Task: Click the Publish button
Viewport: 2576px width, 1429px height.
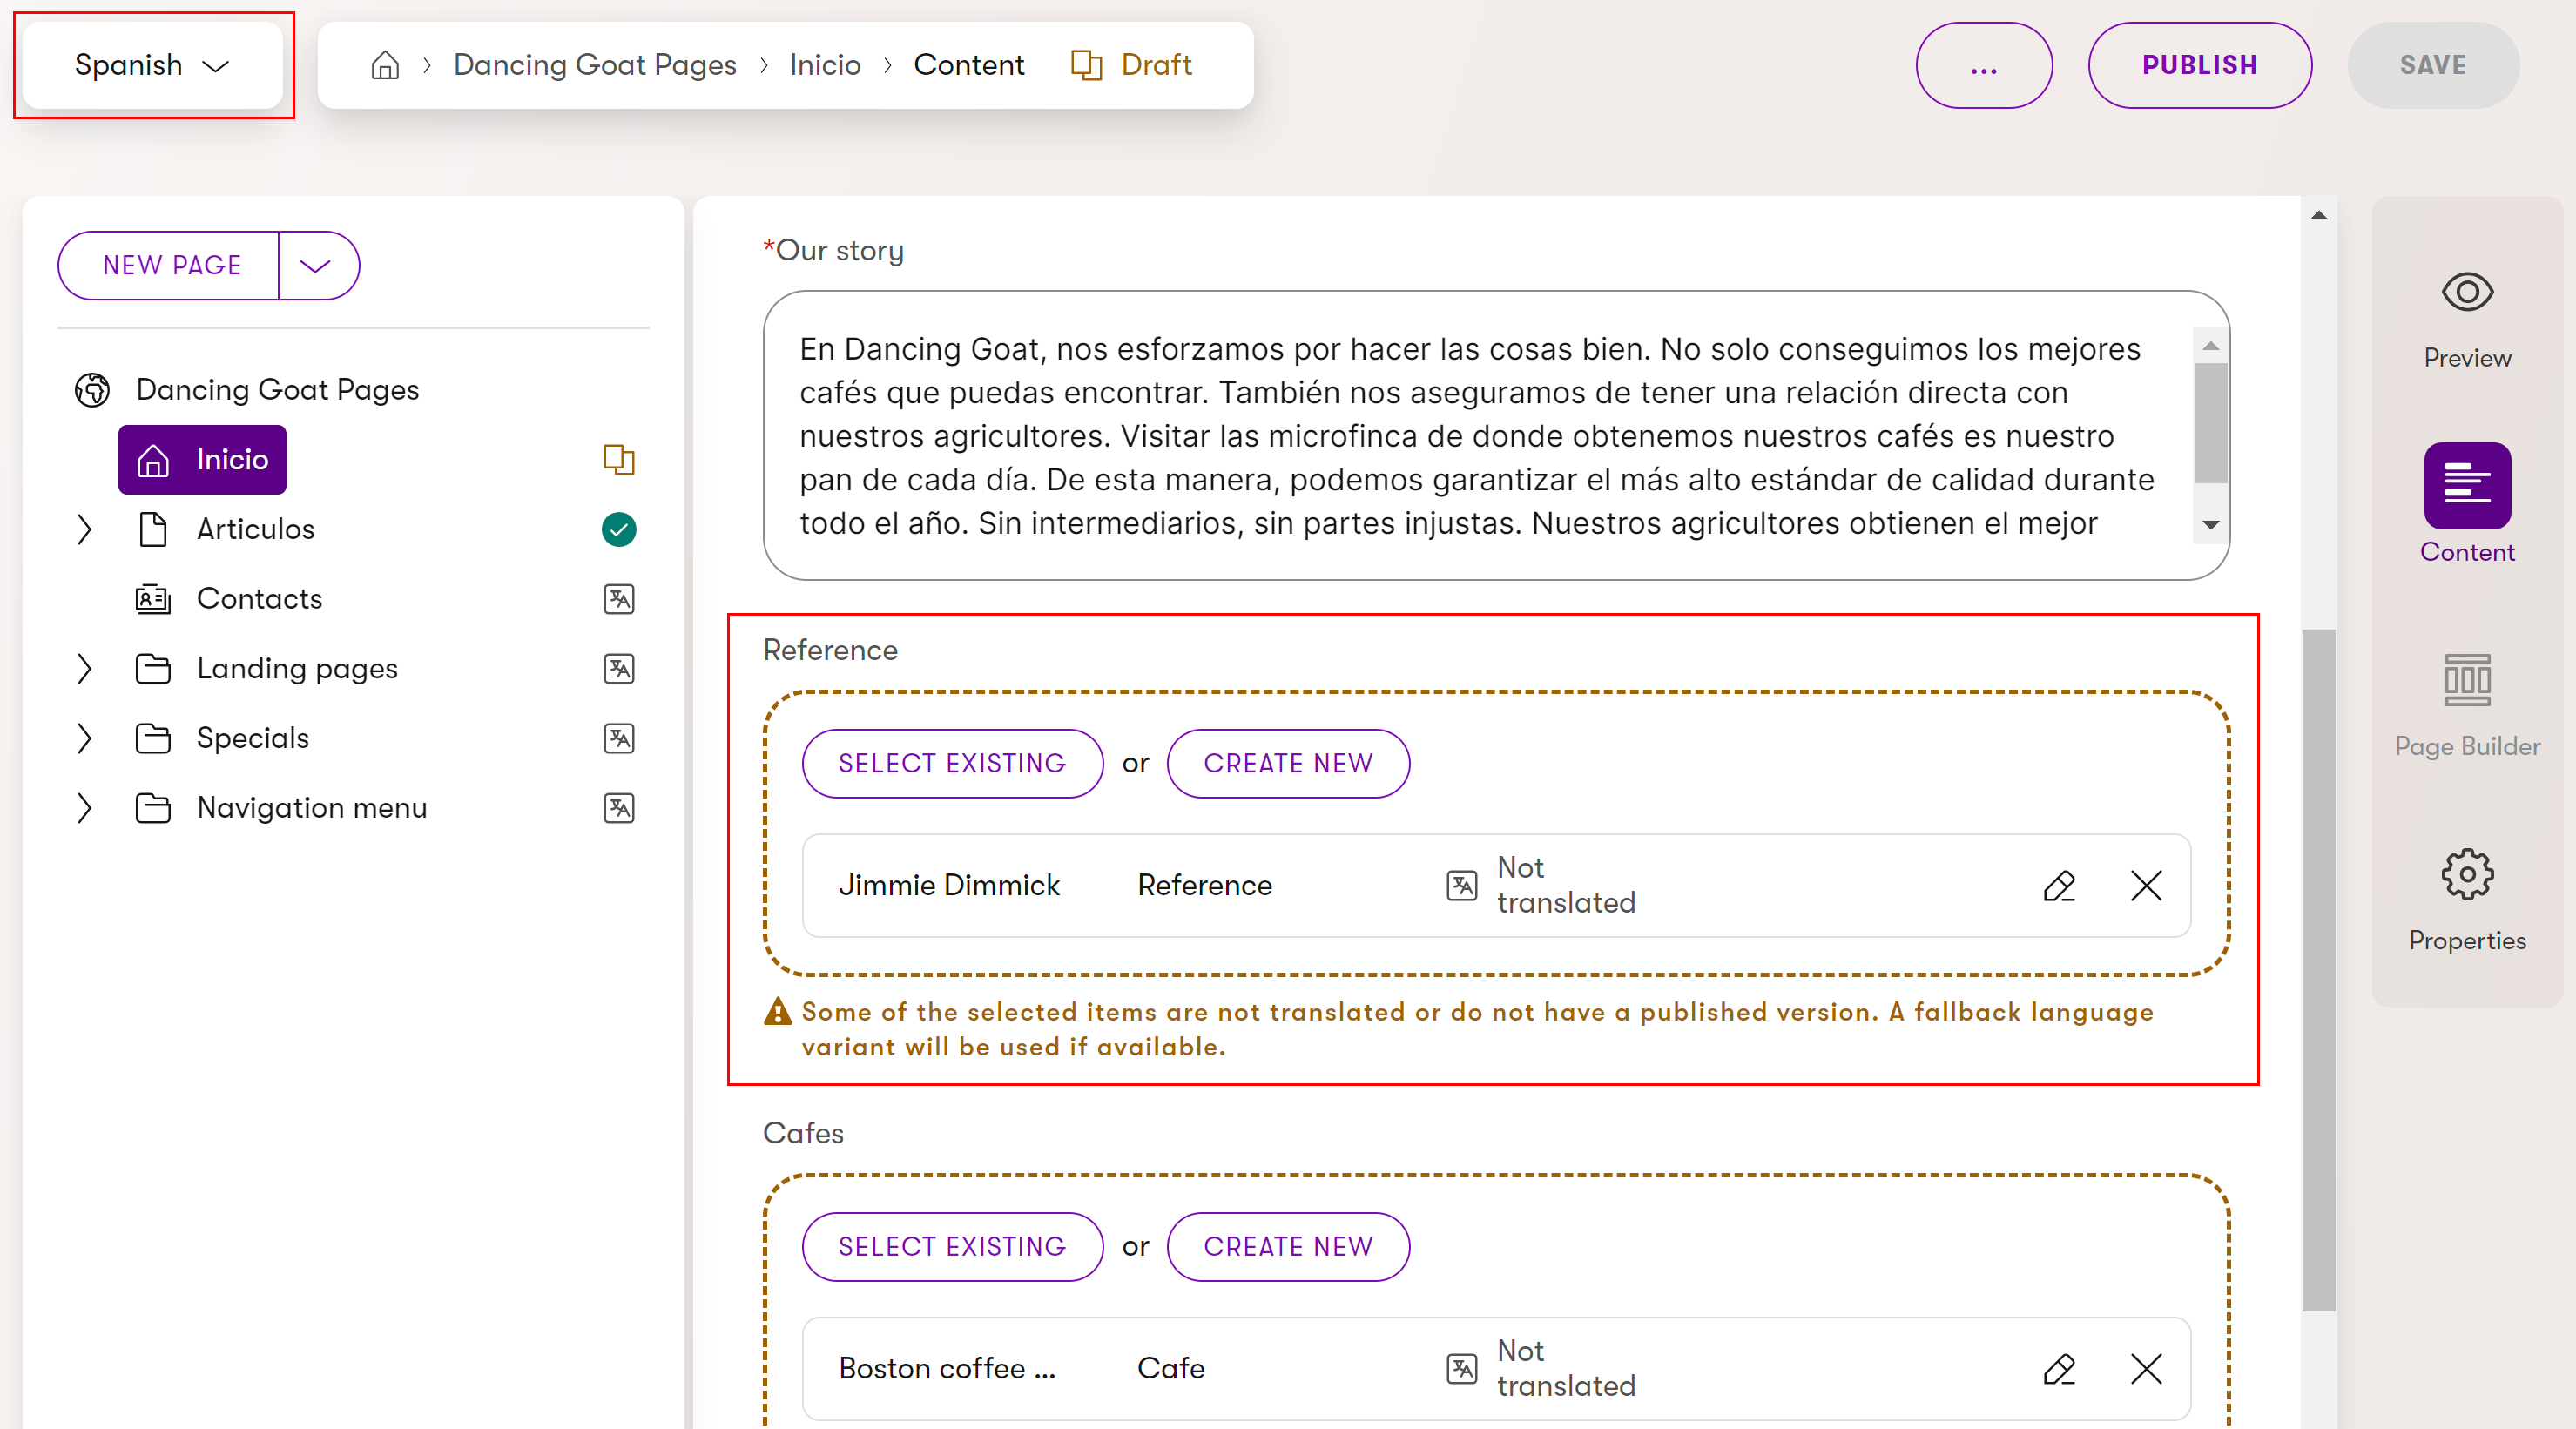Action: click(x=2199, y=65)
